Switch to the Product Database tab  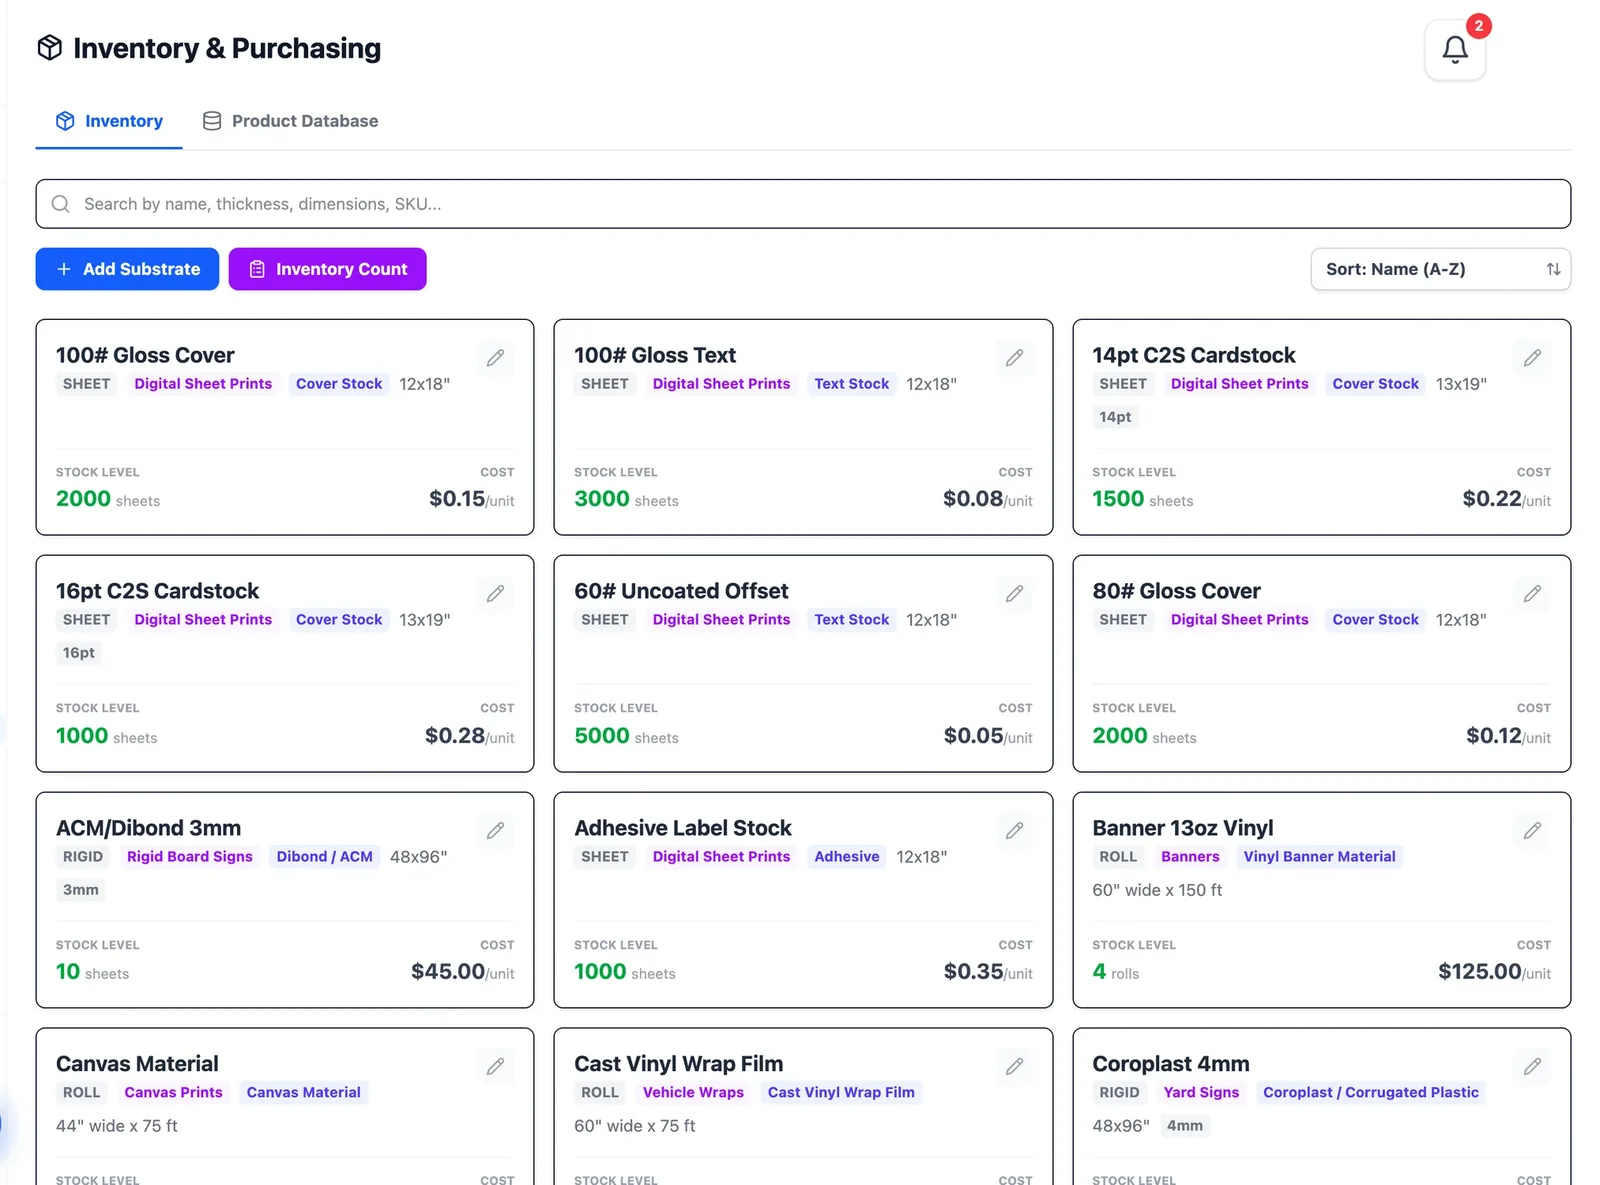[x=291, y=121]
